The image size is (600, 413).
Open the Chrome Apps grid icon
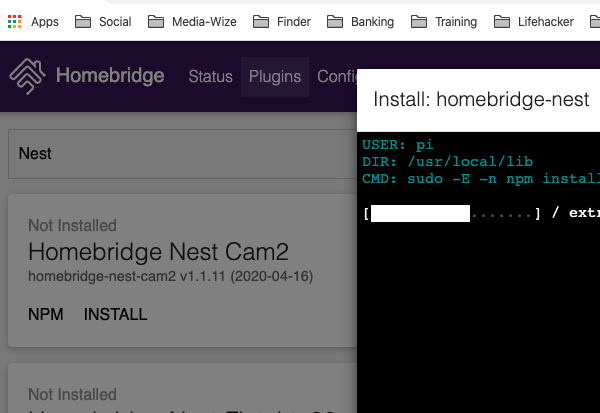click(14, 21)
